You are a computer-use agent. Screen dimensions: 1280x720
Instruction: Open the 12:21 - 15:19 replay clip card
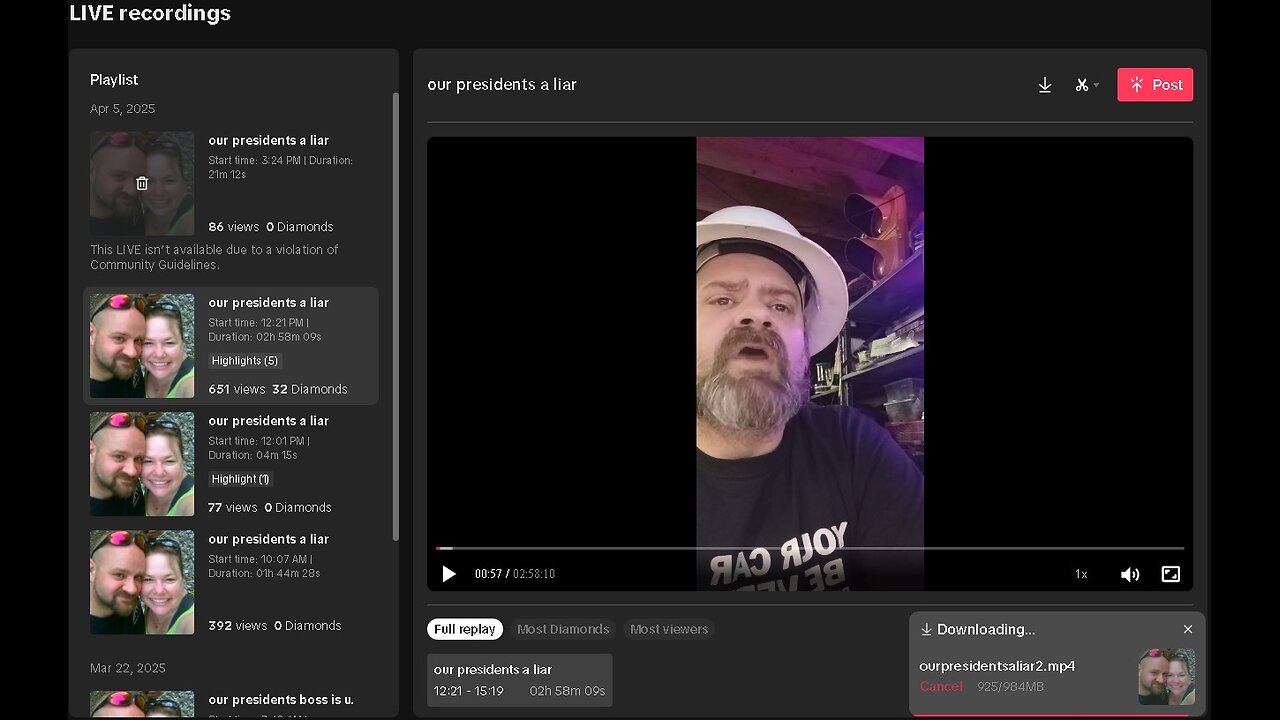(520, 680)
